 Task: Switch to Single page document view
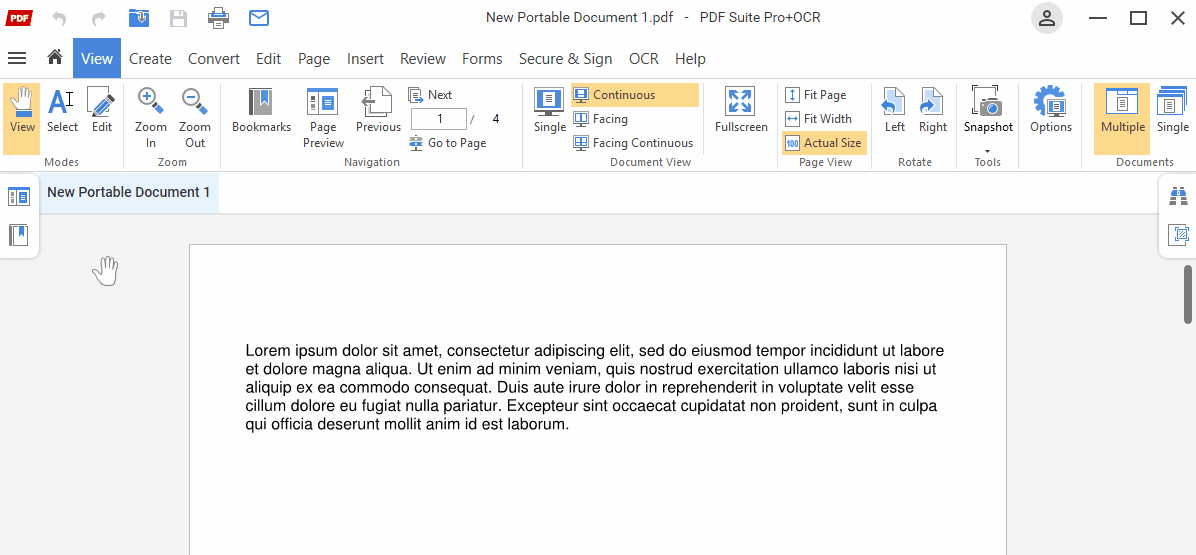coord(549,111)
